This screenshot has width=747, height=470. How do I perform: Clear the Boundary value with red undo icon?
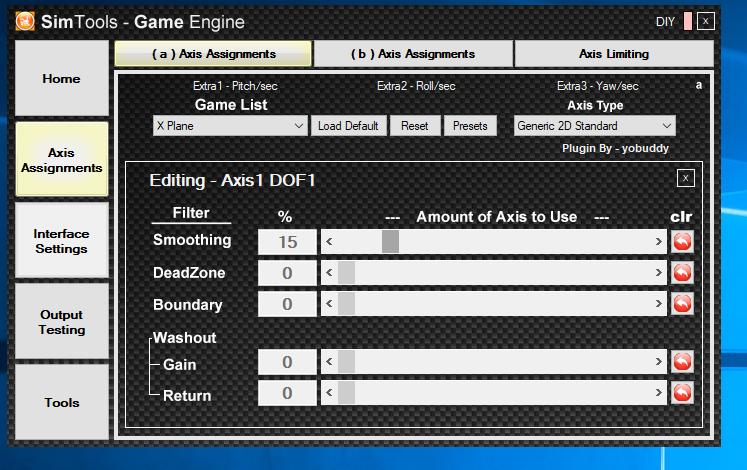coord(682,304)
